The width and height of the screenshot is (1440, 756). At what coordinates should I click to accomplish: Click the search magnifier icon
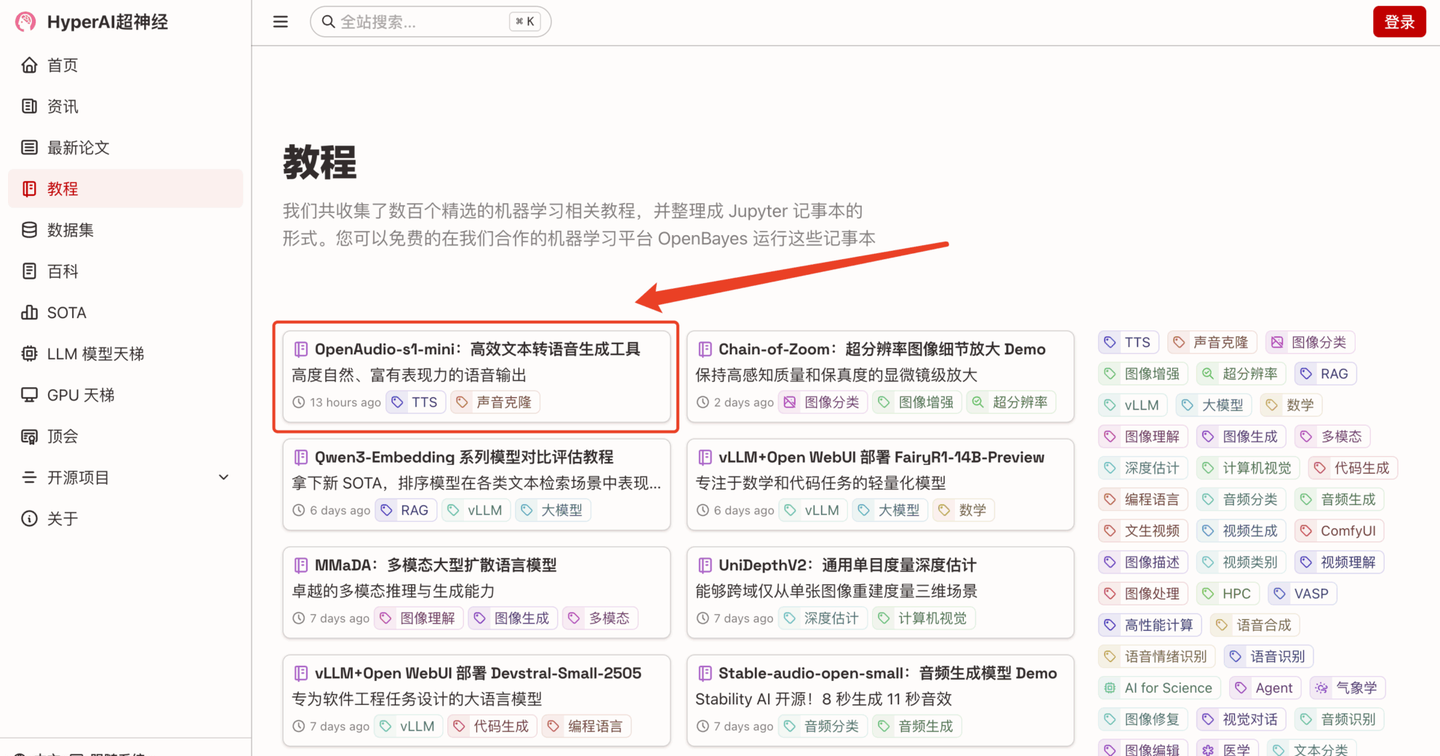click(x=328, y=21)
